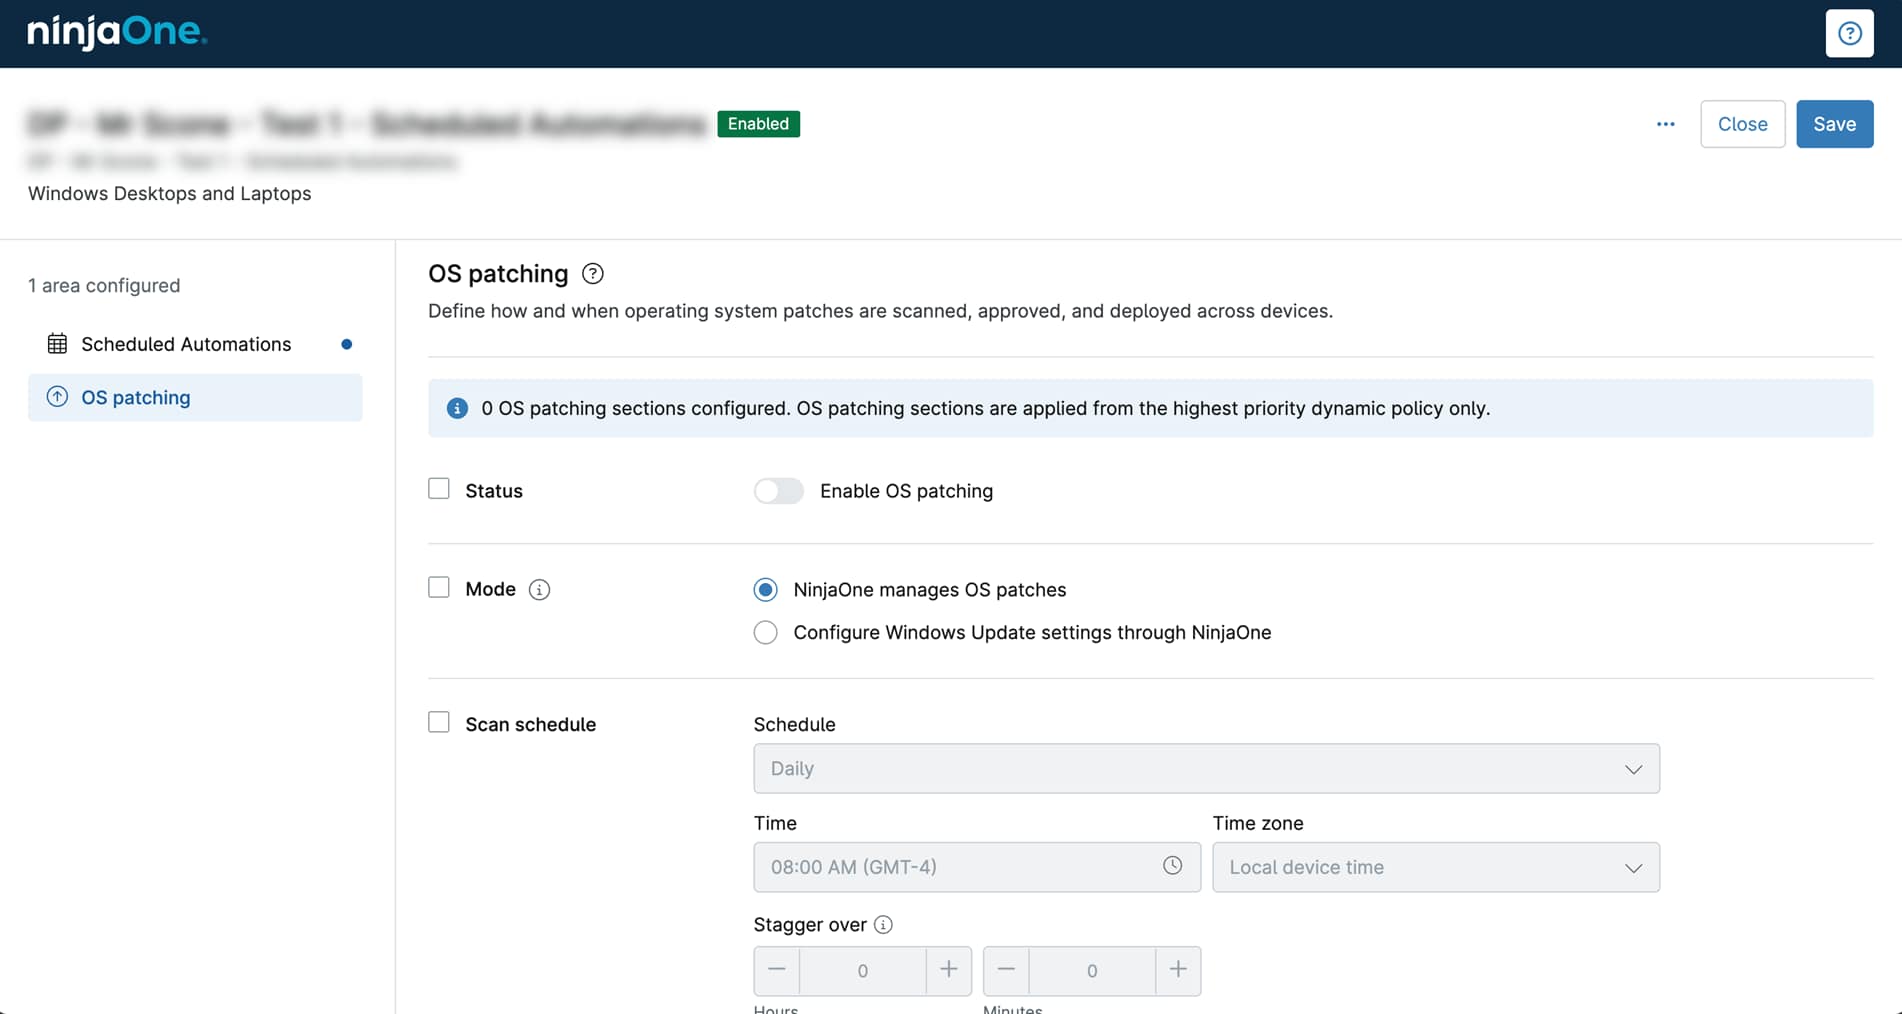Increase Stagger over hours with plus
This screenshot has height=1014, width=1902.
(x=948, y=970)
